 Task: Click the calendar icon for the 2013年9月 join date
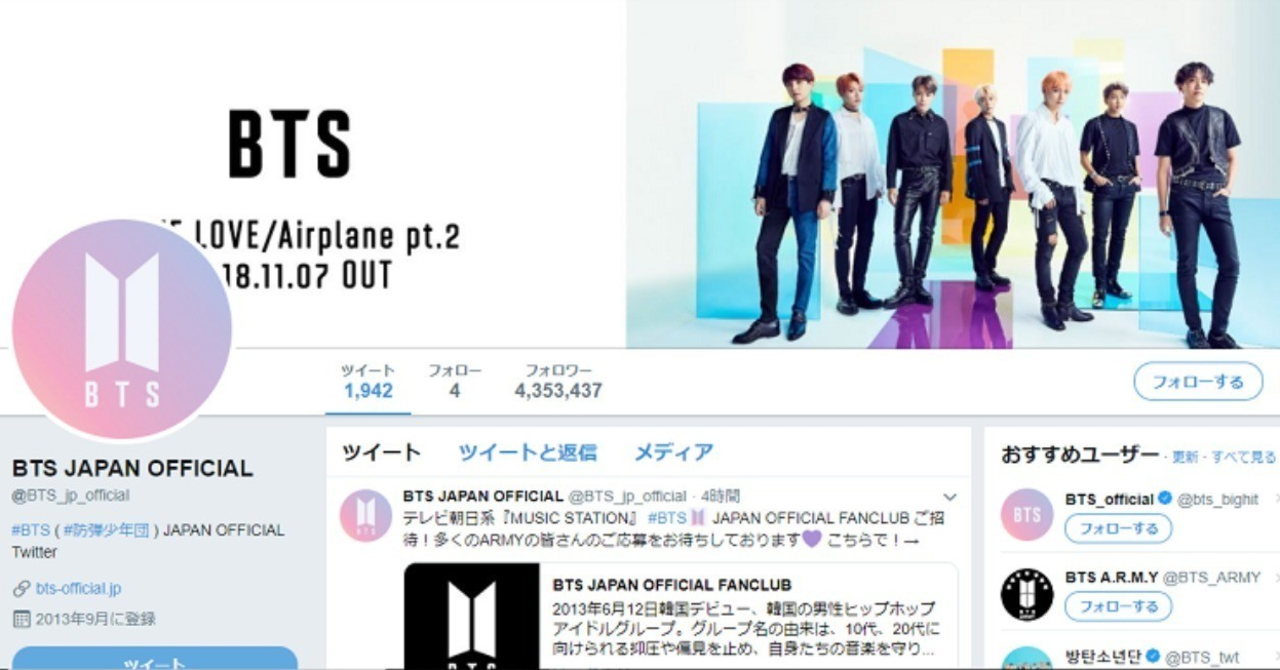[x=21, y=619]
